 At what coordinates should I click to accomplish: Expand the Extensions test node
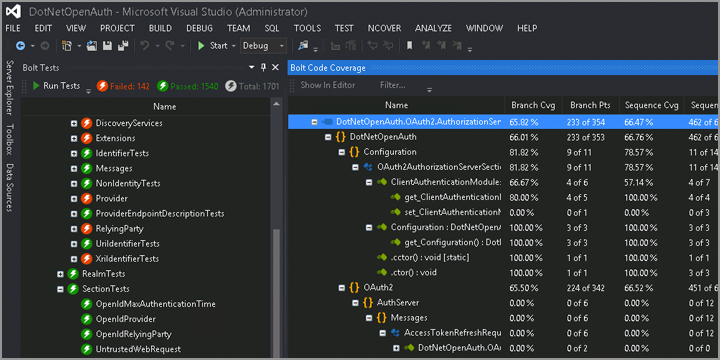point(74,138)
